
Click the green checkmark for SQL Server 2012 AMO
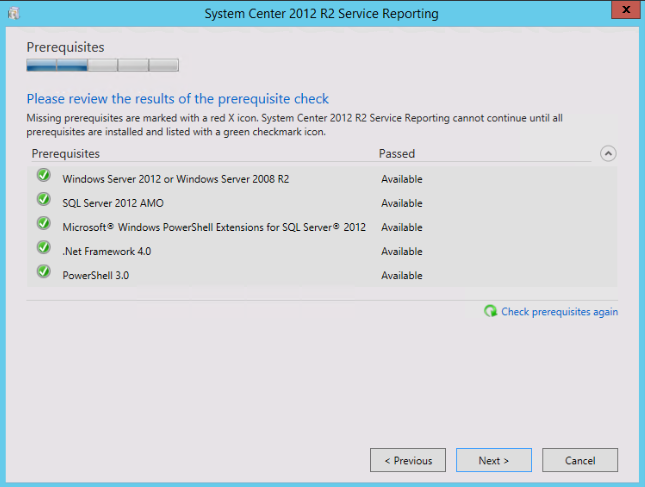(43, 200)
